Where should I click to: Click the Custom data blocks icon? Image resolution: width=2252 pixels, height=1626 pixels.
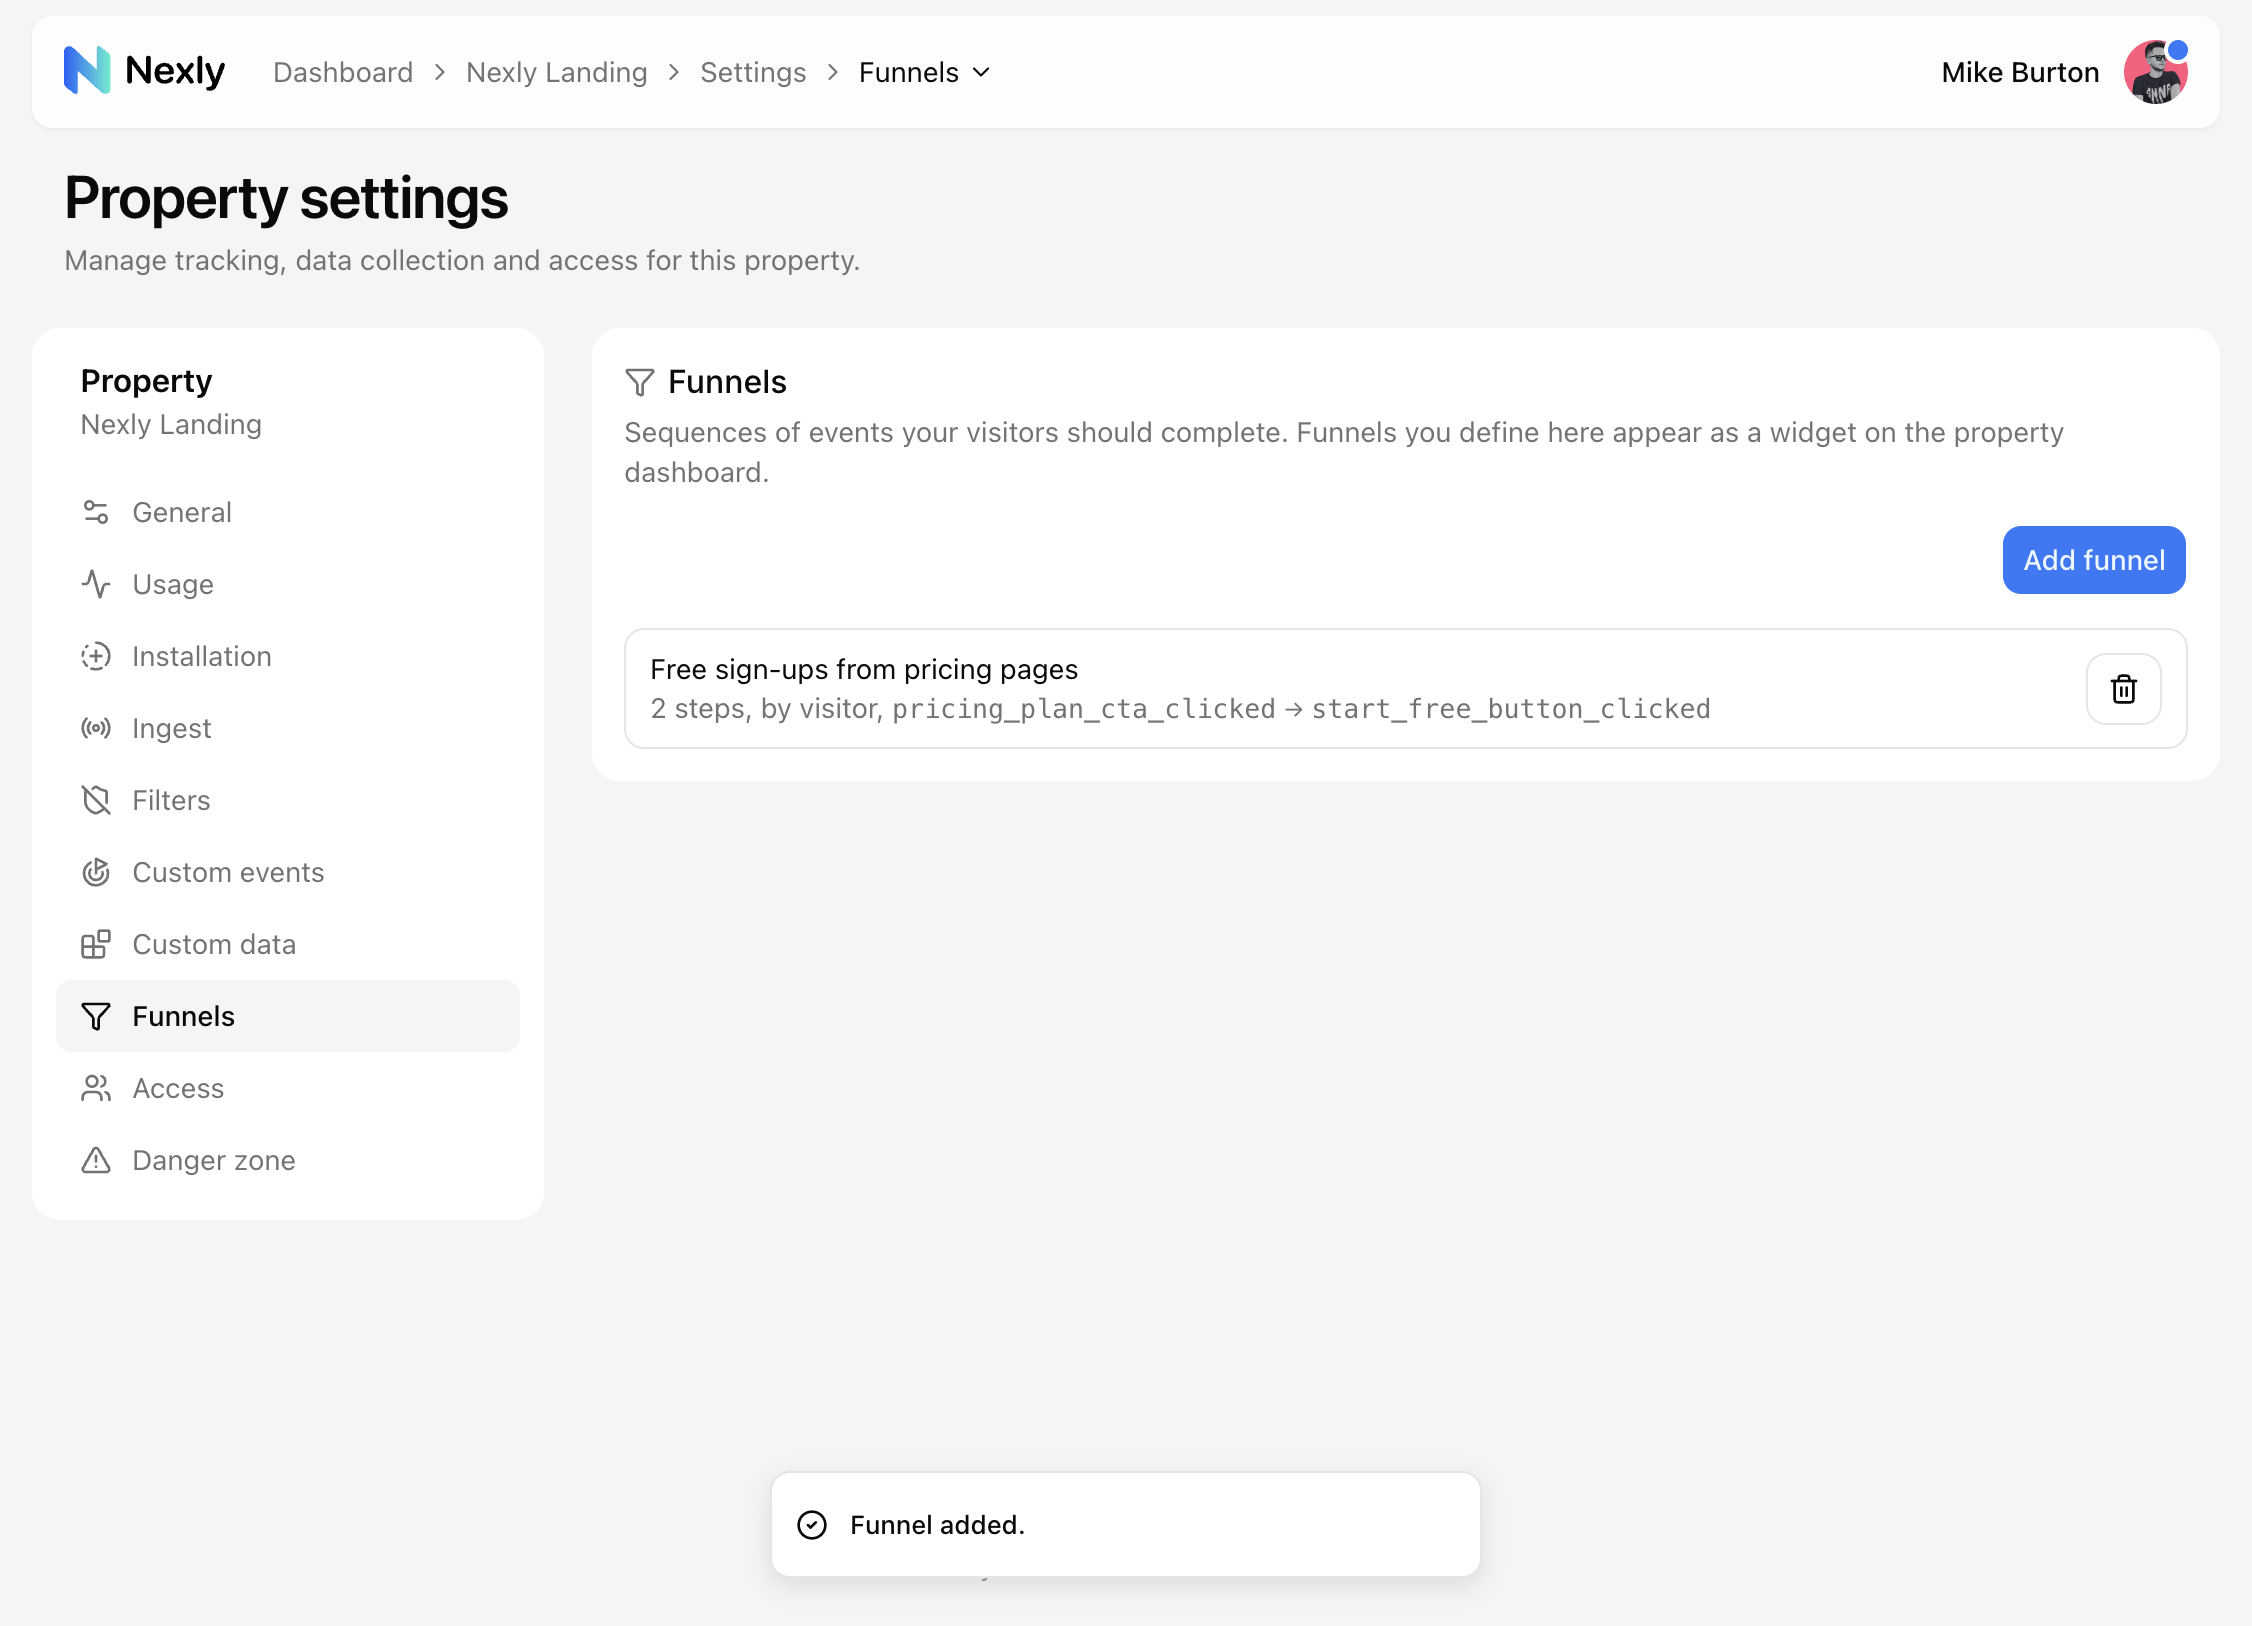pyautogui.click(x=96, y=944)
